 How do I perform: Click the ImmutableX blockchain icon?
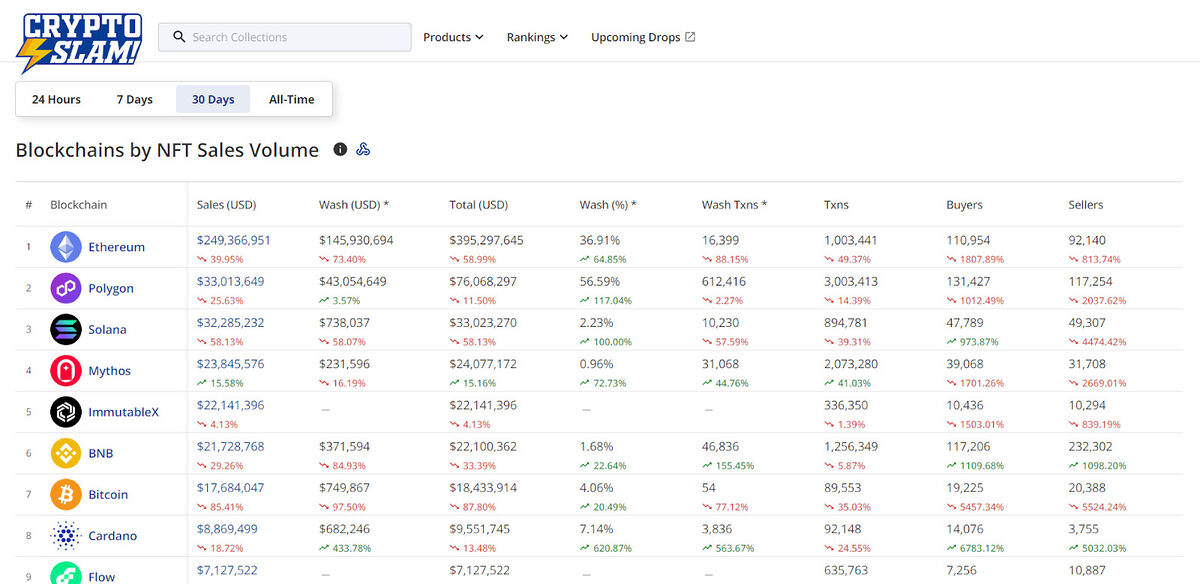(x=66, y=412)
